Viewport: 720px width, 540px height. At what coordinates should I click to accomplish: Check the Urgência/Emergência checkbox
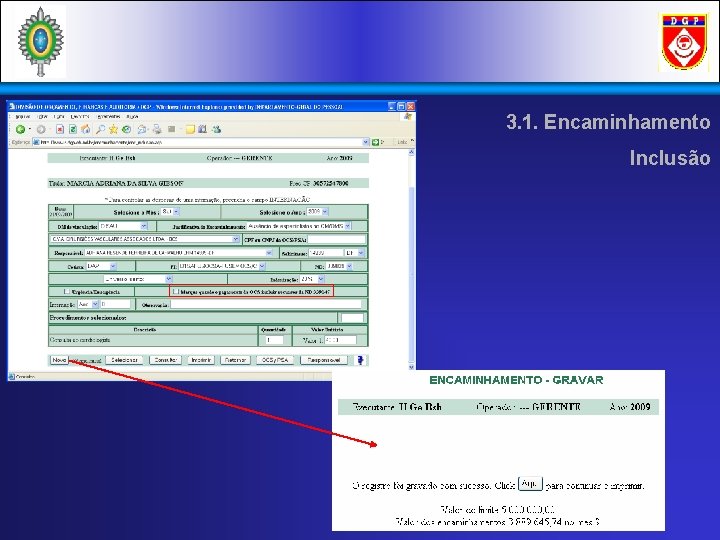(x=67, y=292)
